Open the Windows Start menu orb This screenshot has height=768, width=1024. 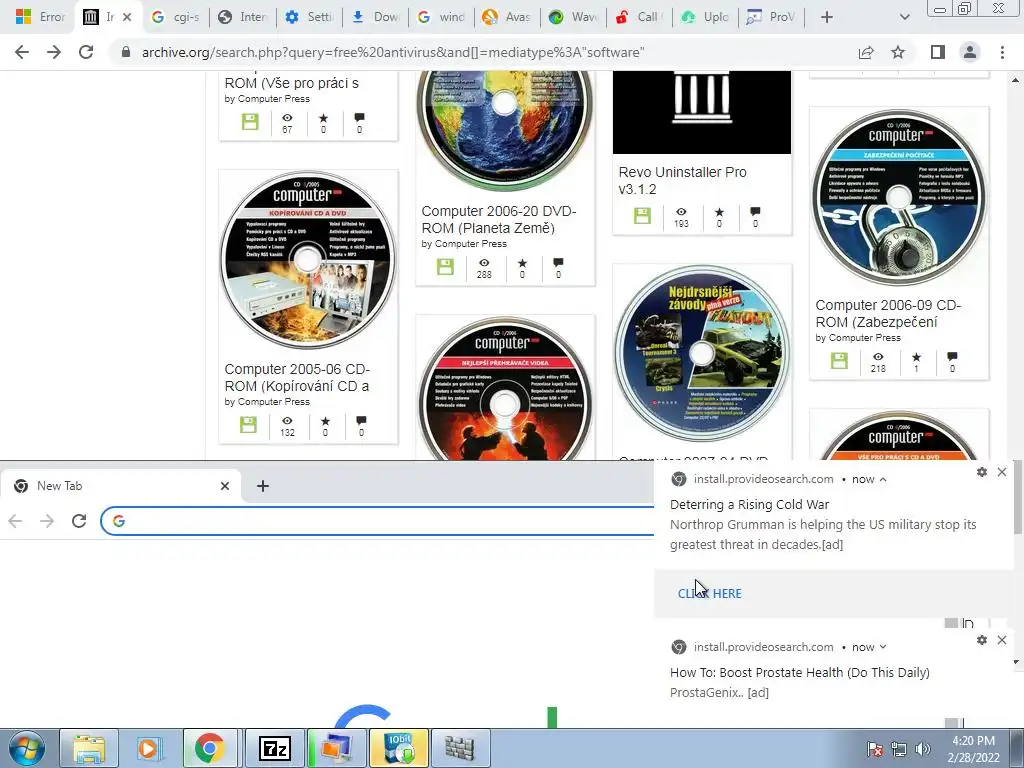(x=27, y=748)
